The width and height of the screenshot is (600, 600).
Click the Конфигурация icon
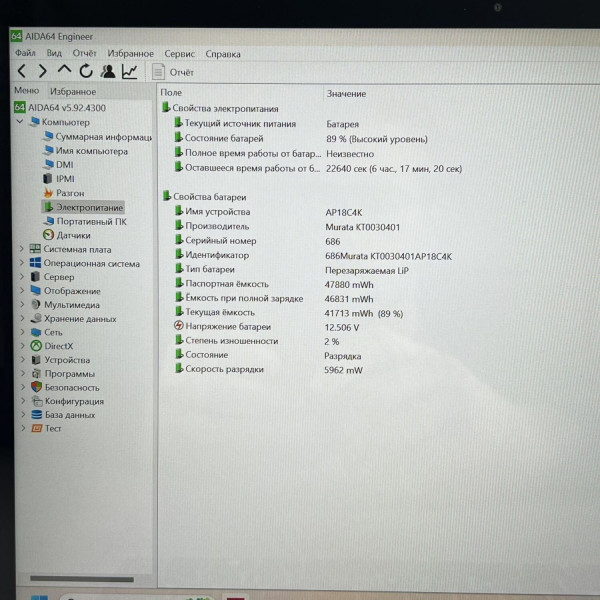[37, 401]
